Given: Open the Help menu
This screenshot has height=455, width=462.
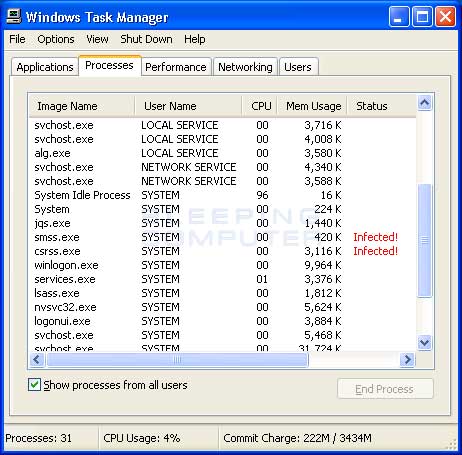Looking at the screenshot, I should coord(195,39).
